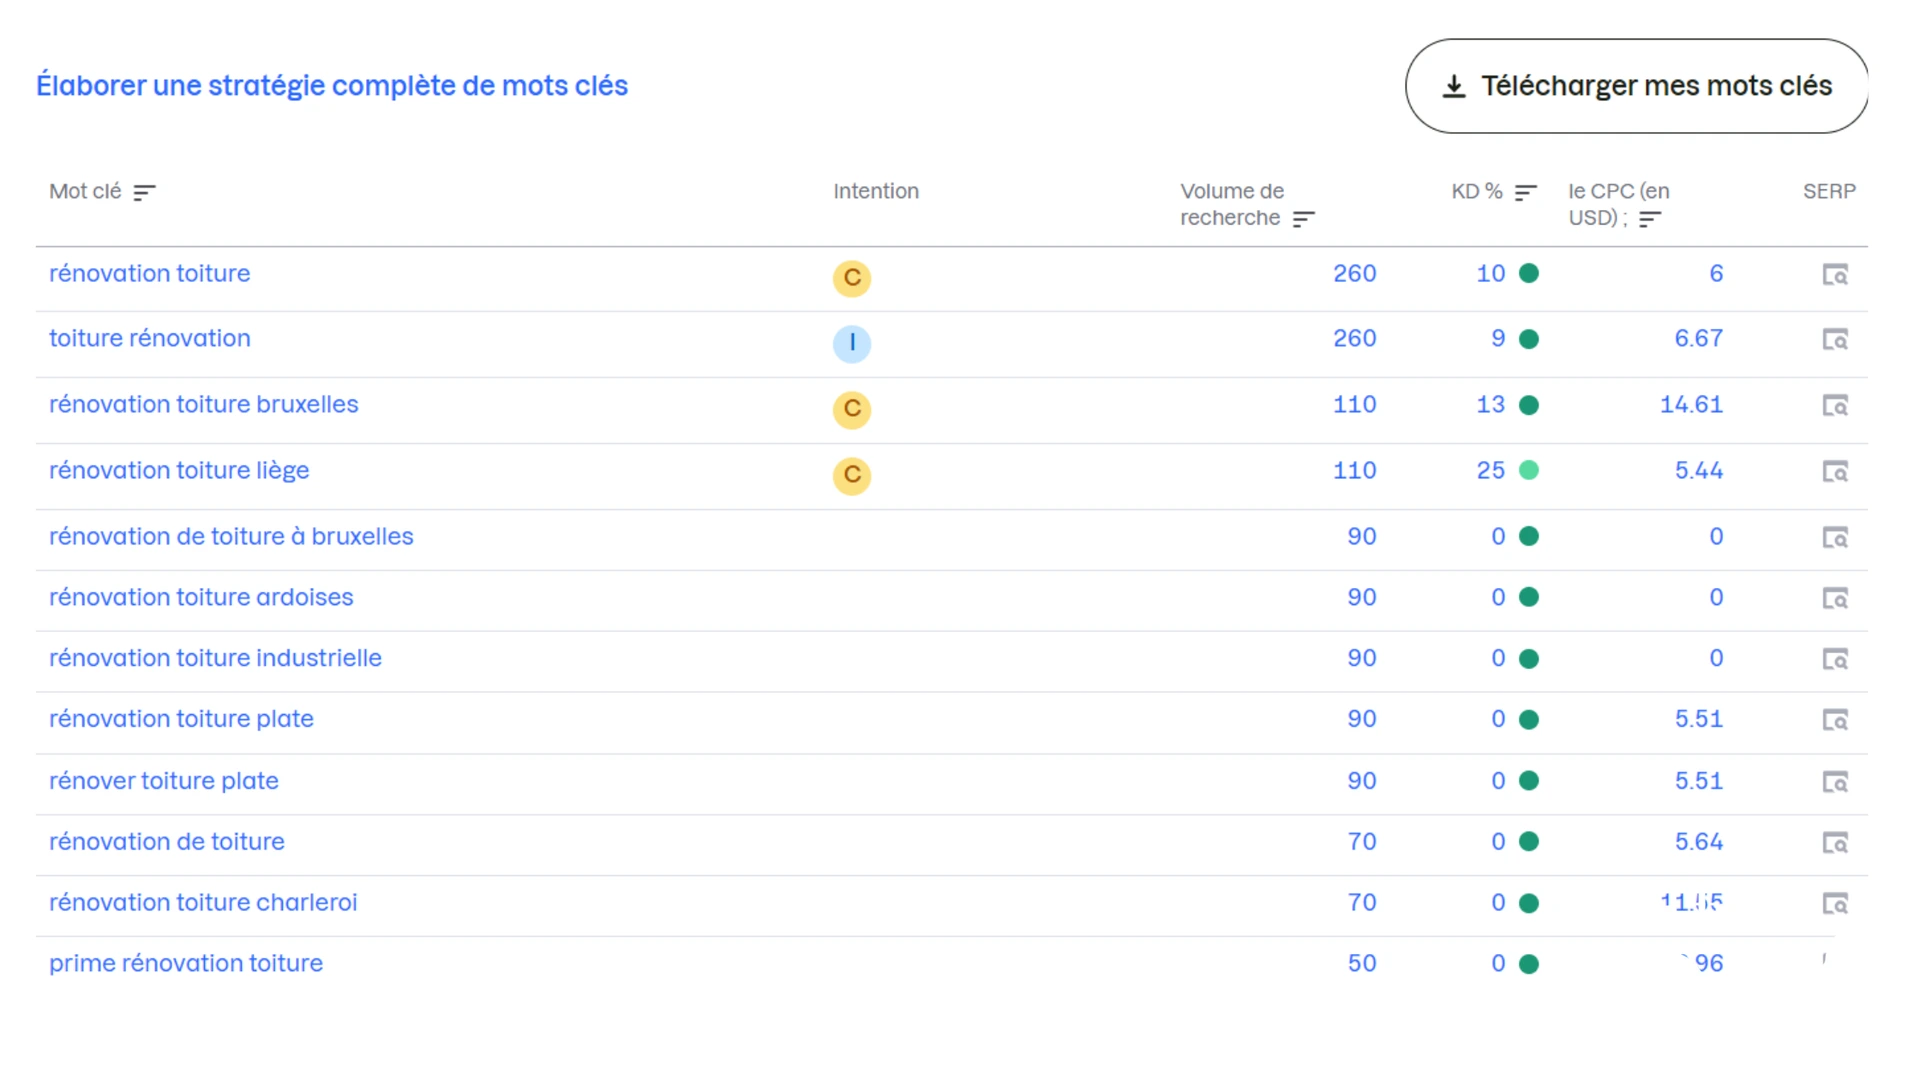Screen dimensions: 1920x1080
Task: Click search volume 260 for toiture rénovation
Action: click(1355, 339)
